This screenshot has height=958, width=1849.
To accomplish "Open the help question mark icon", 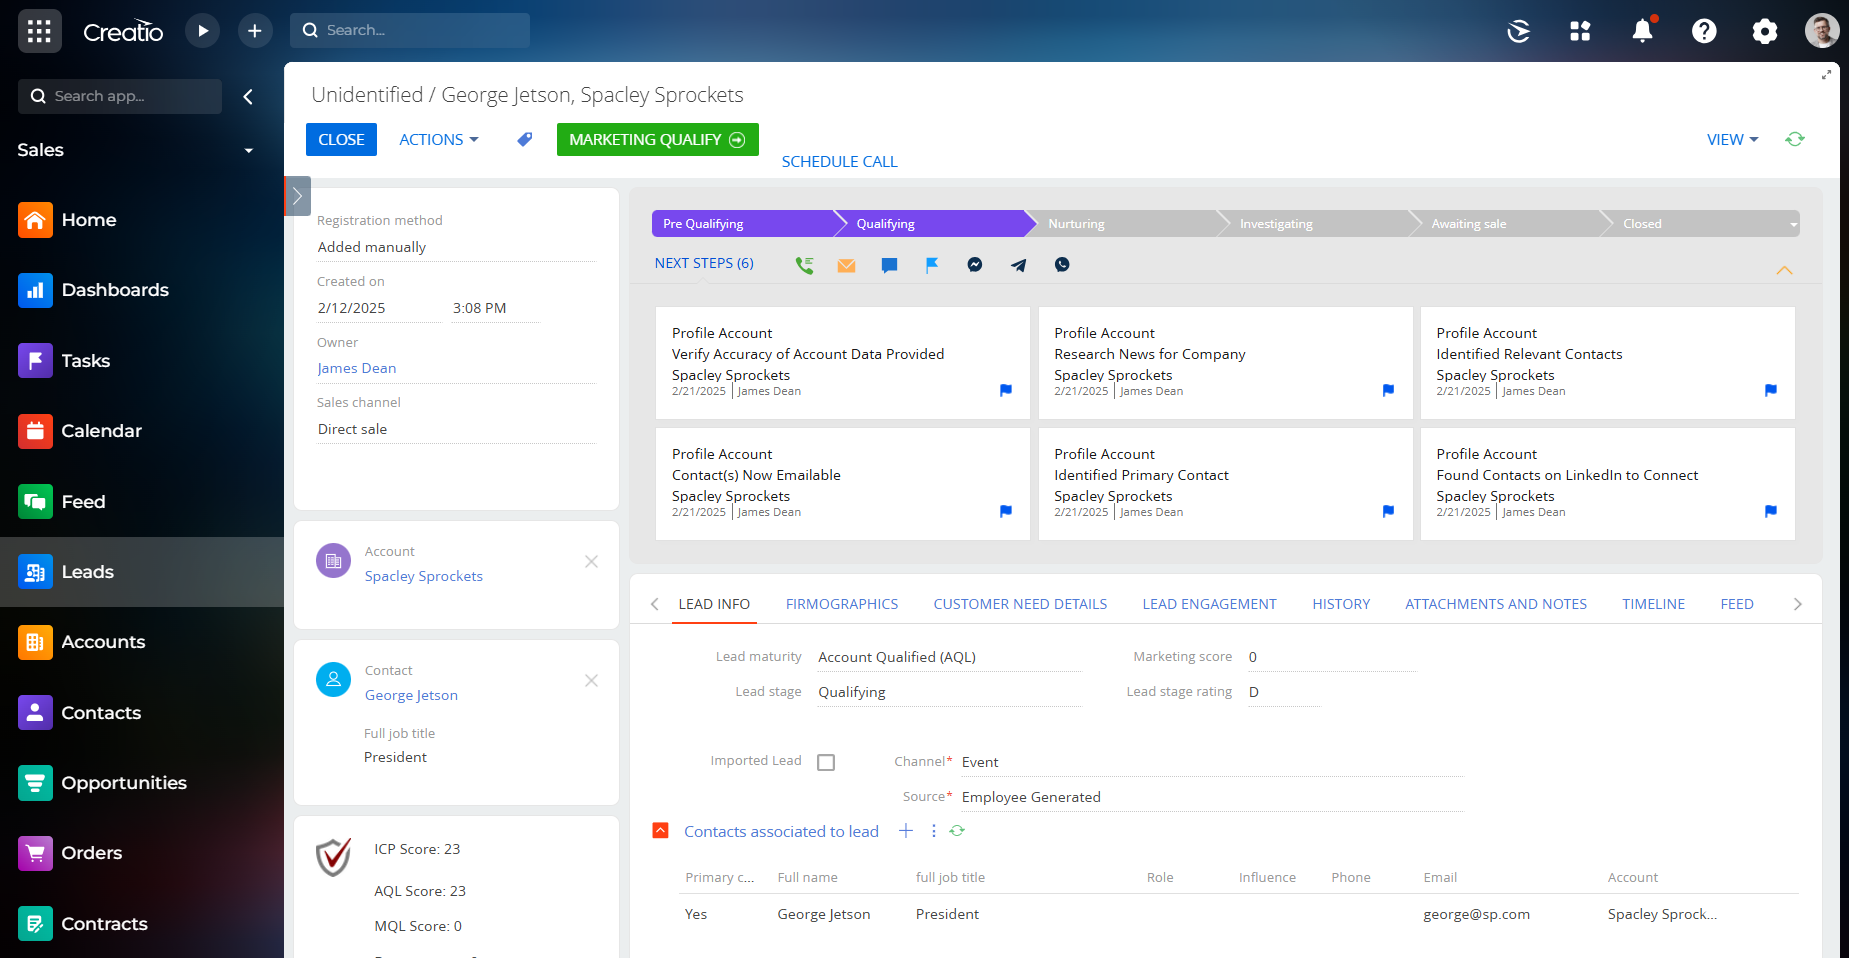I will coord(1704,31).
